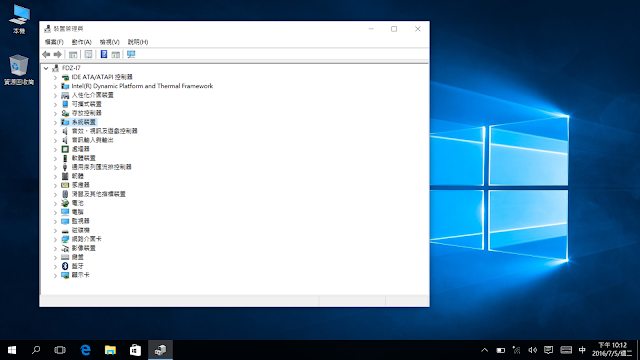Expand Intel(R) Dynamic Platform and Thermal Framework

tap(55, 86)
